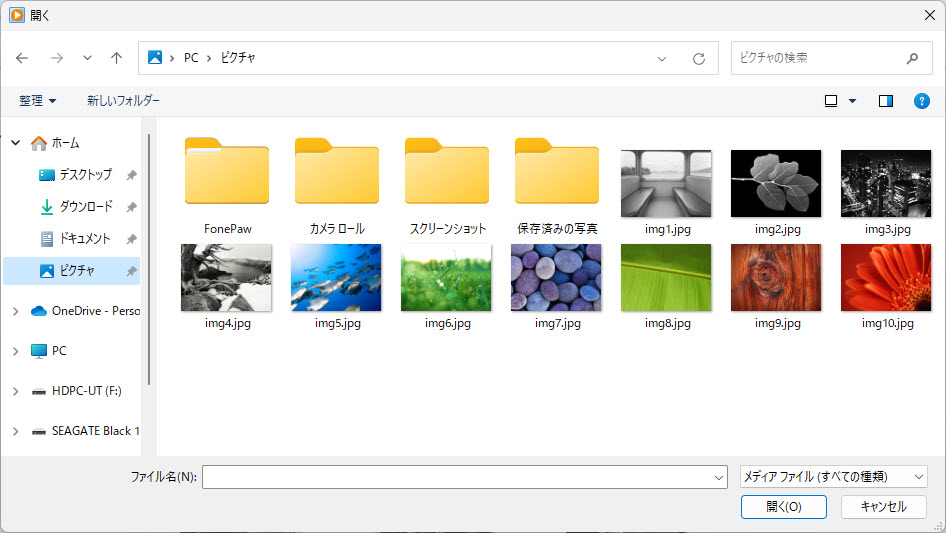Expand the OneDrive tree node
Screen dimensions: 946x533
tap(15, 311)
